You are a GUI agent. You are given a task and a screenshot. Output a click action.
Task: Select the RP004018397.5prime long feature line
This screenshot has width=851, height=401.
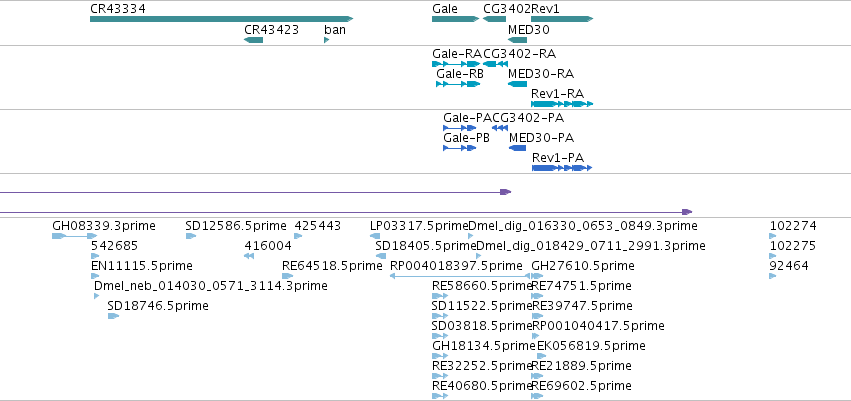tap(460, 276)
